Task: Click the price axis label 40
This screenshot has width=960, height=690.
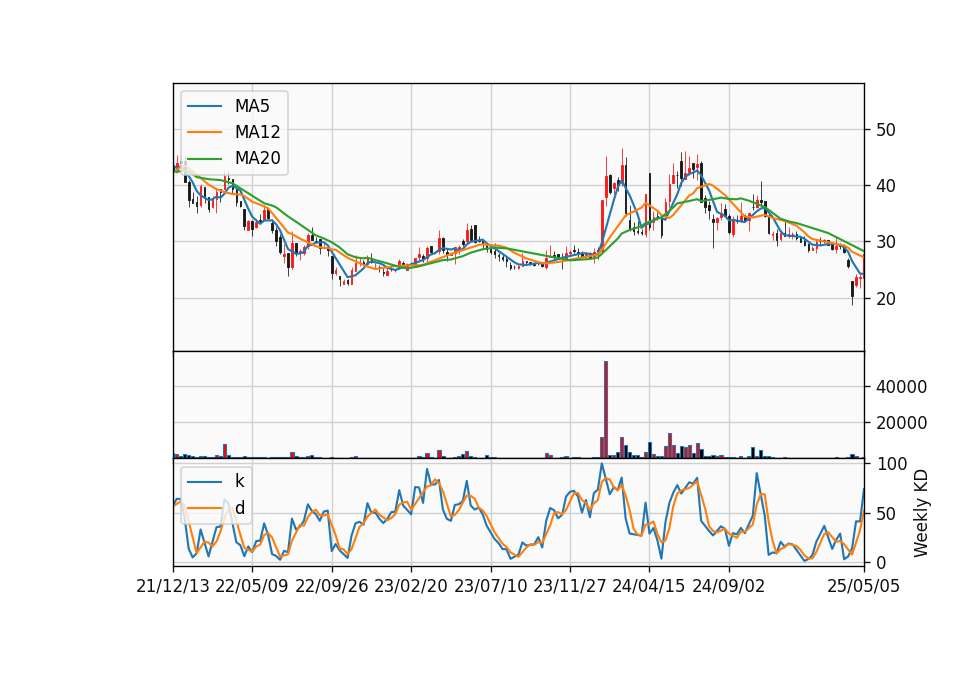Action: [x=886, y=186]
